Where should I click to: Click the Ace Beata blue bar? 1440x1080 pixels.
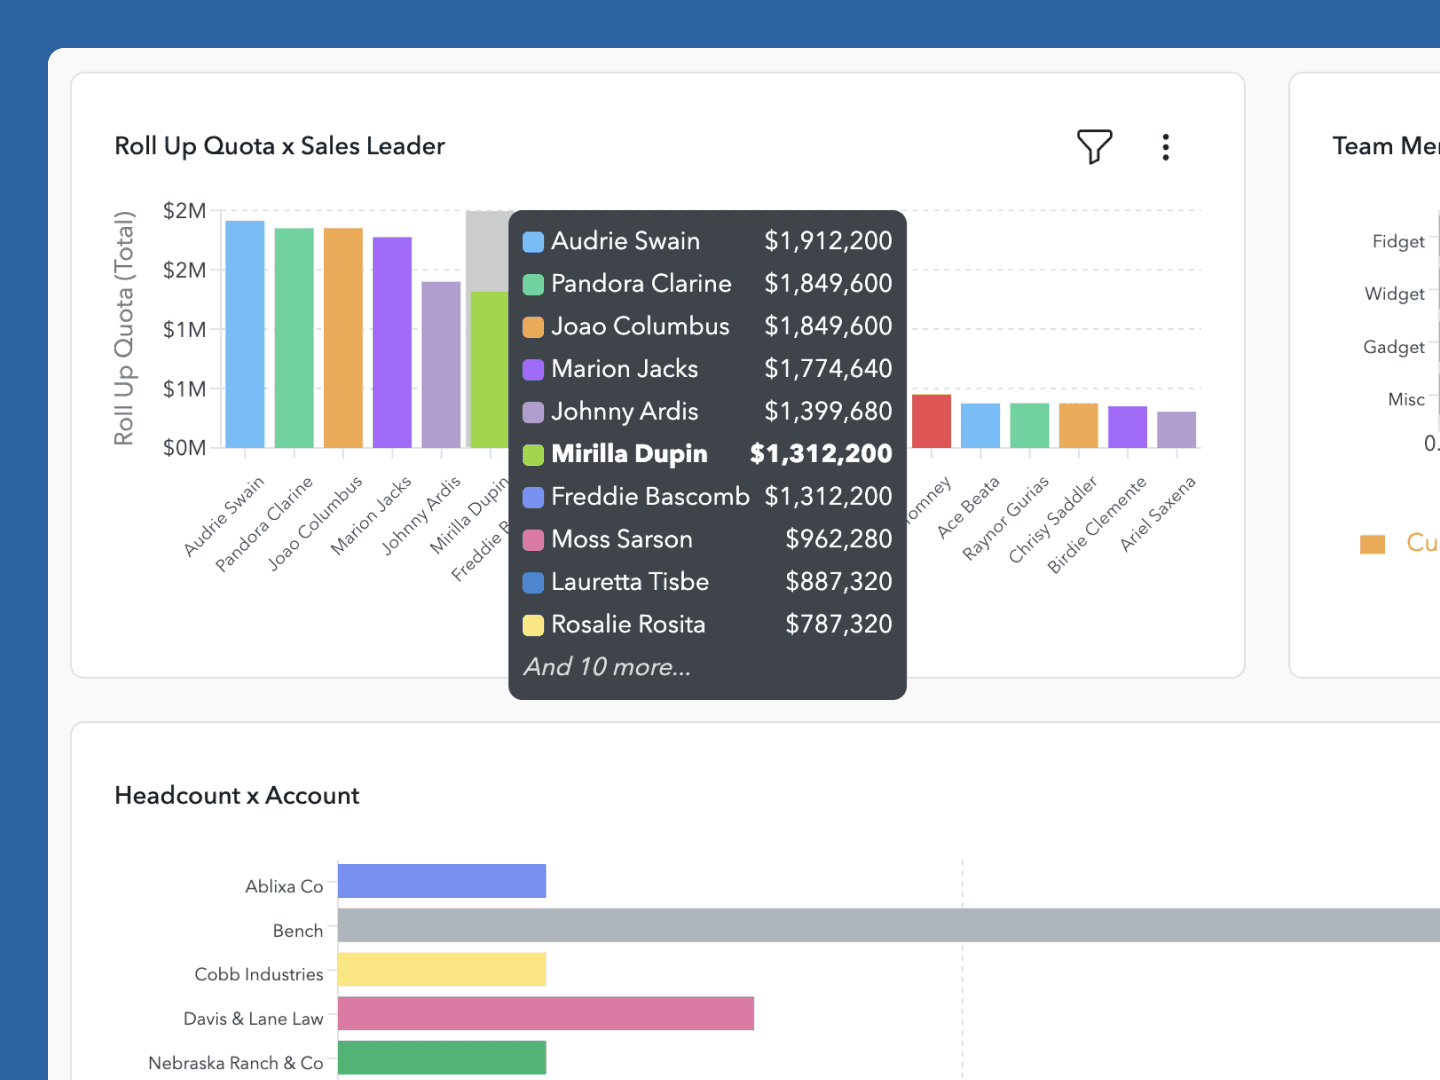click(980, 426)
